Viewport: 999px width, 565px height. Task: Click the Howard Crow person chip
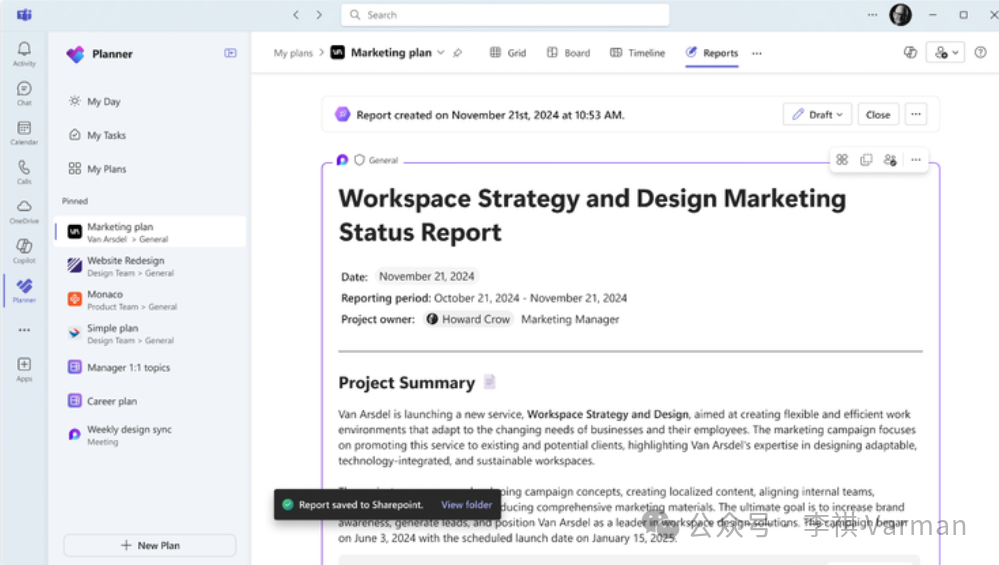point(468,319)
